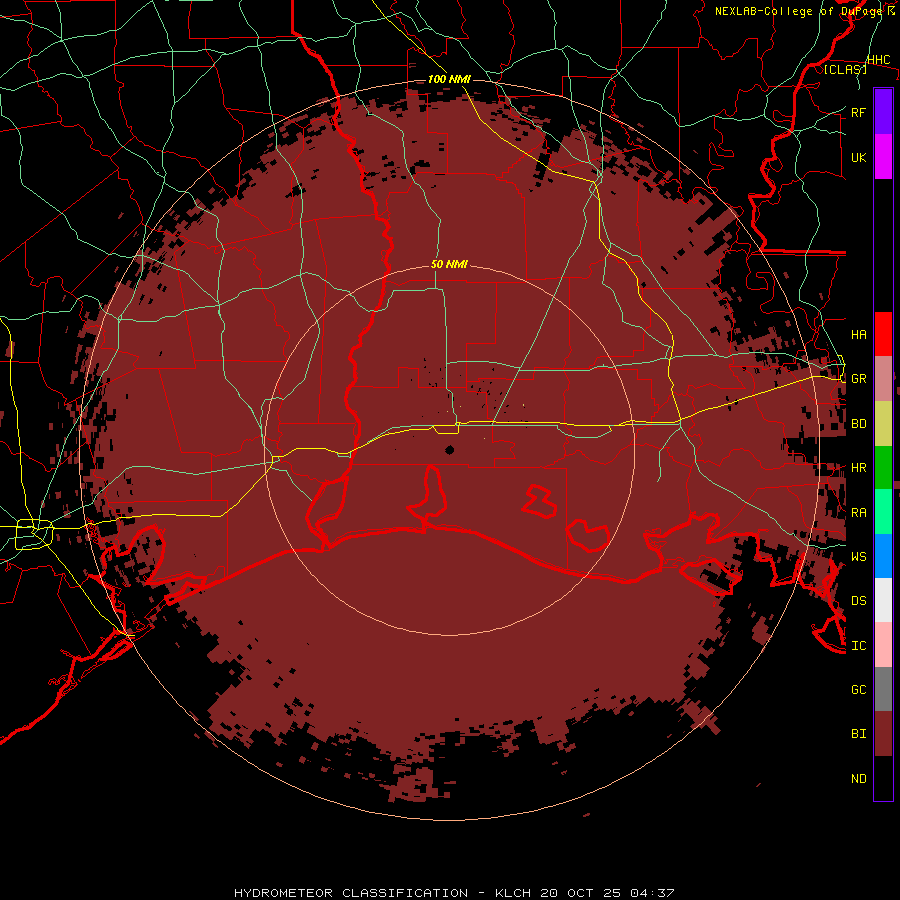900x900 pixels.
Task: Click the HR legend label
Action: [858, 468]
